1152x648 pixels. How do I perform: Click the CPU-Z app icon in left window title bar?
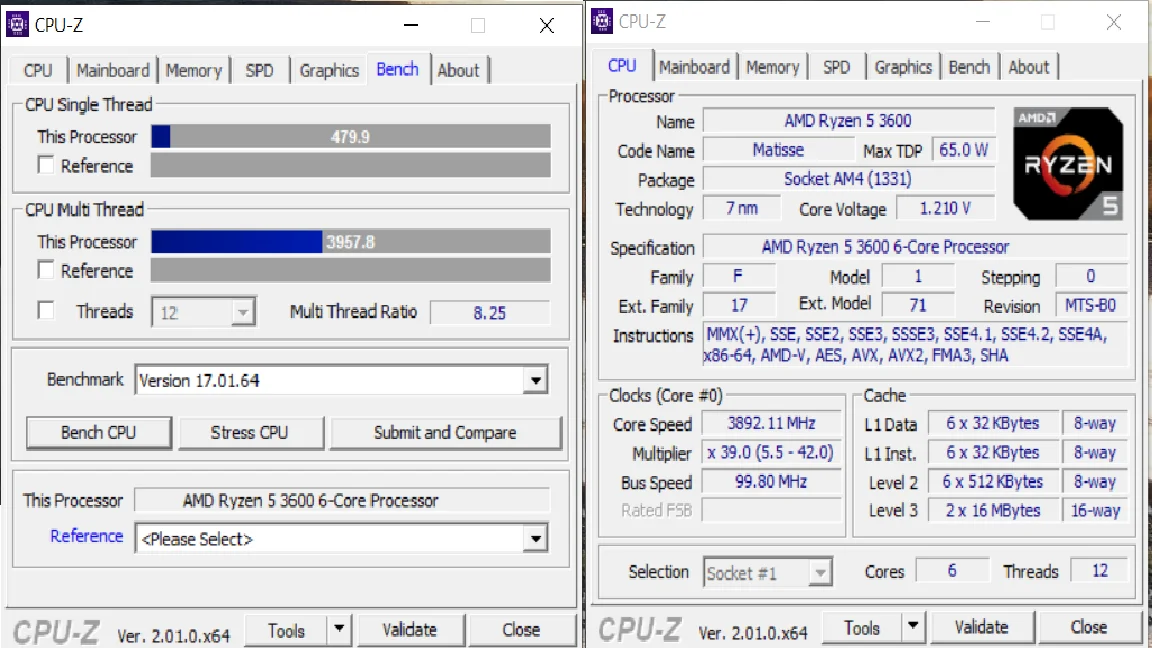click(17, 24)
